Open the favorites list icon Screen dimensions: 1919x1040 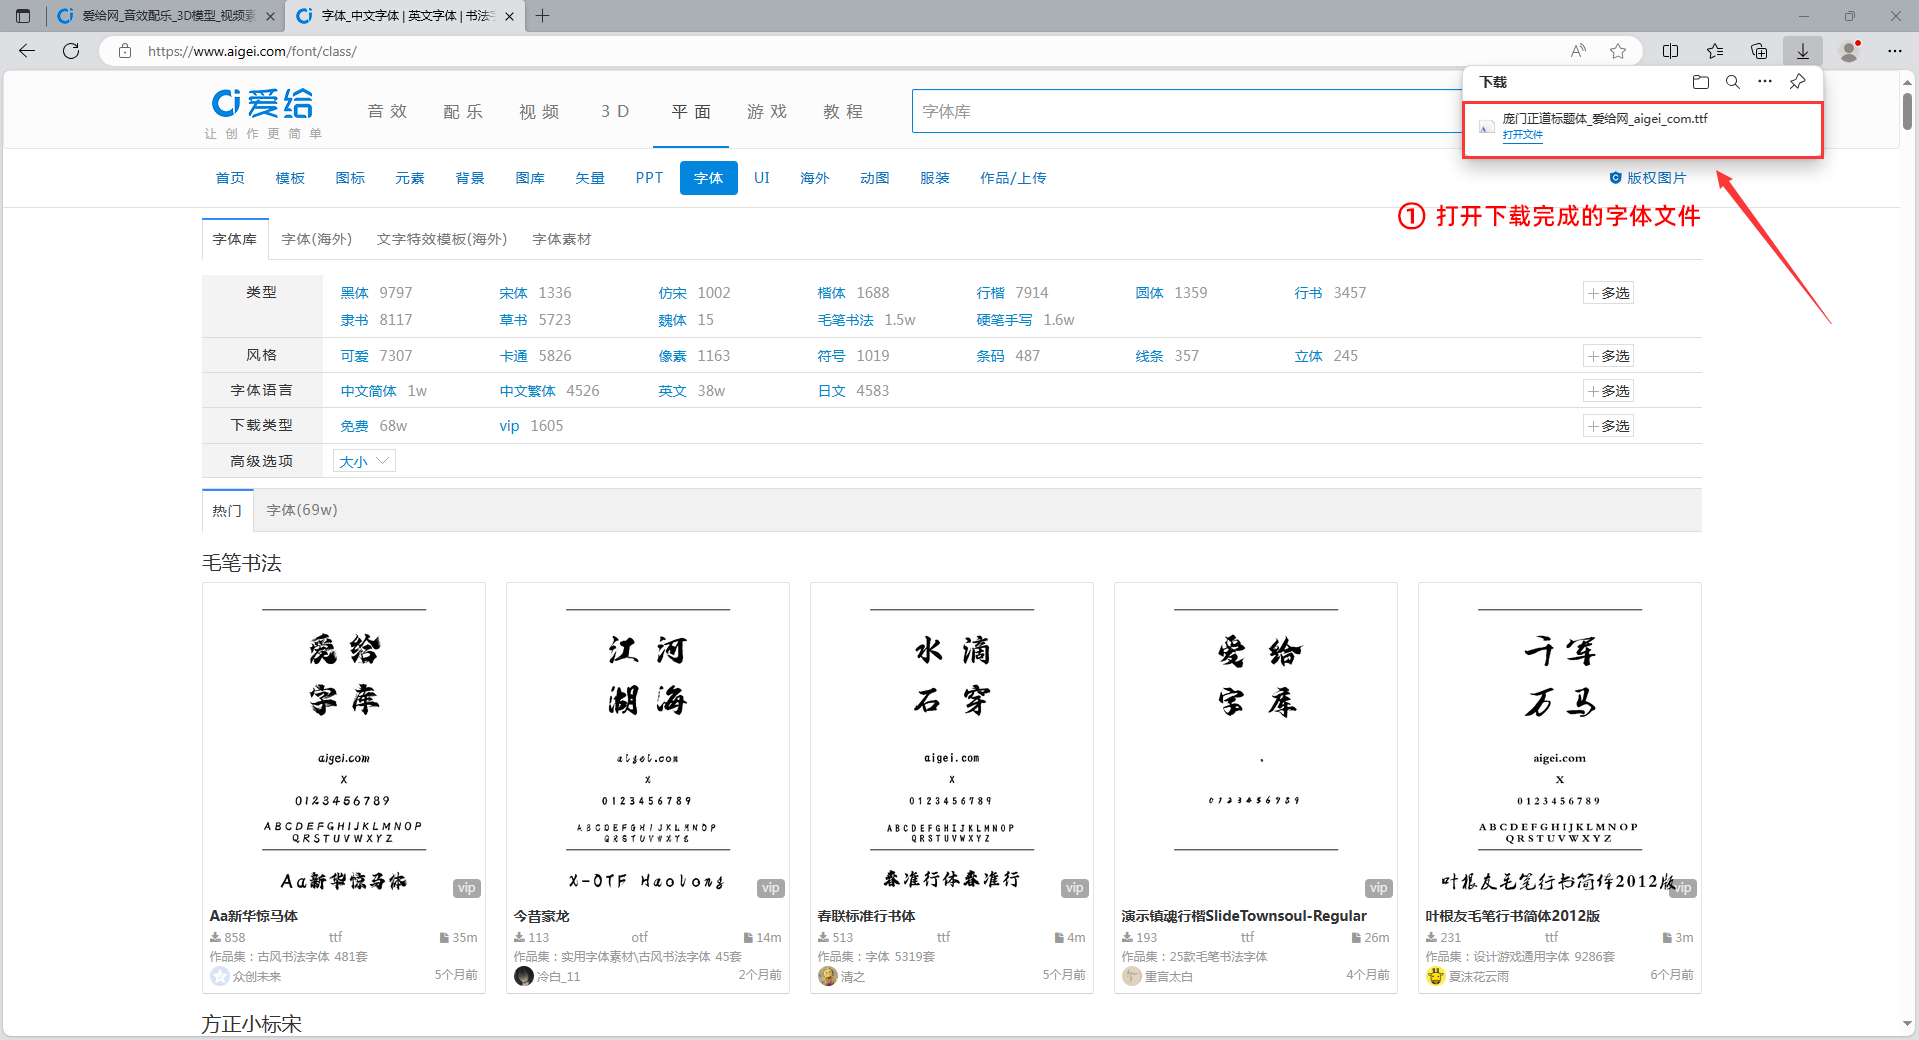1715,51
